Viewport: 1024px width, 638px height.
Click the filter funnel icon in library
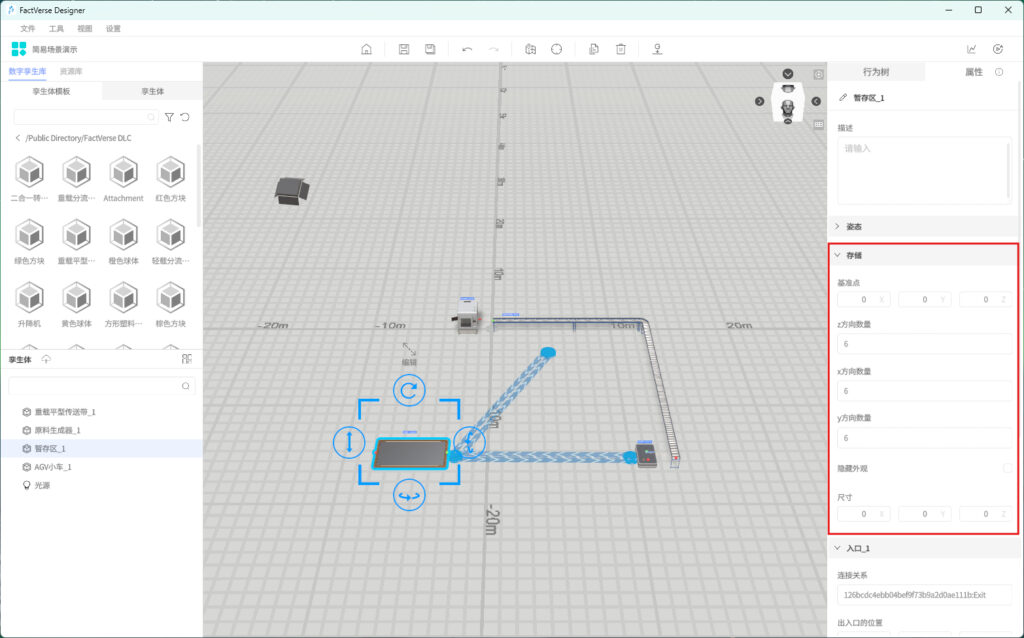coord(169,117)
